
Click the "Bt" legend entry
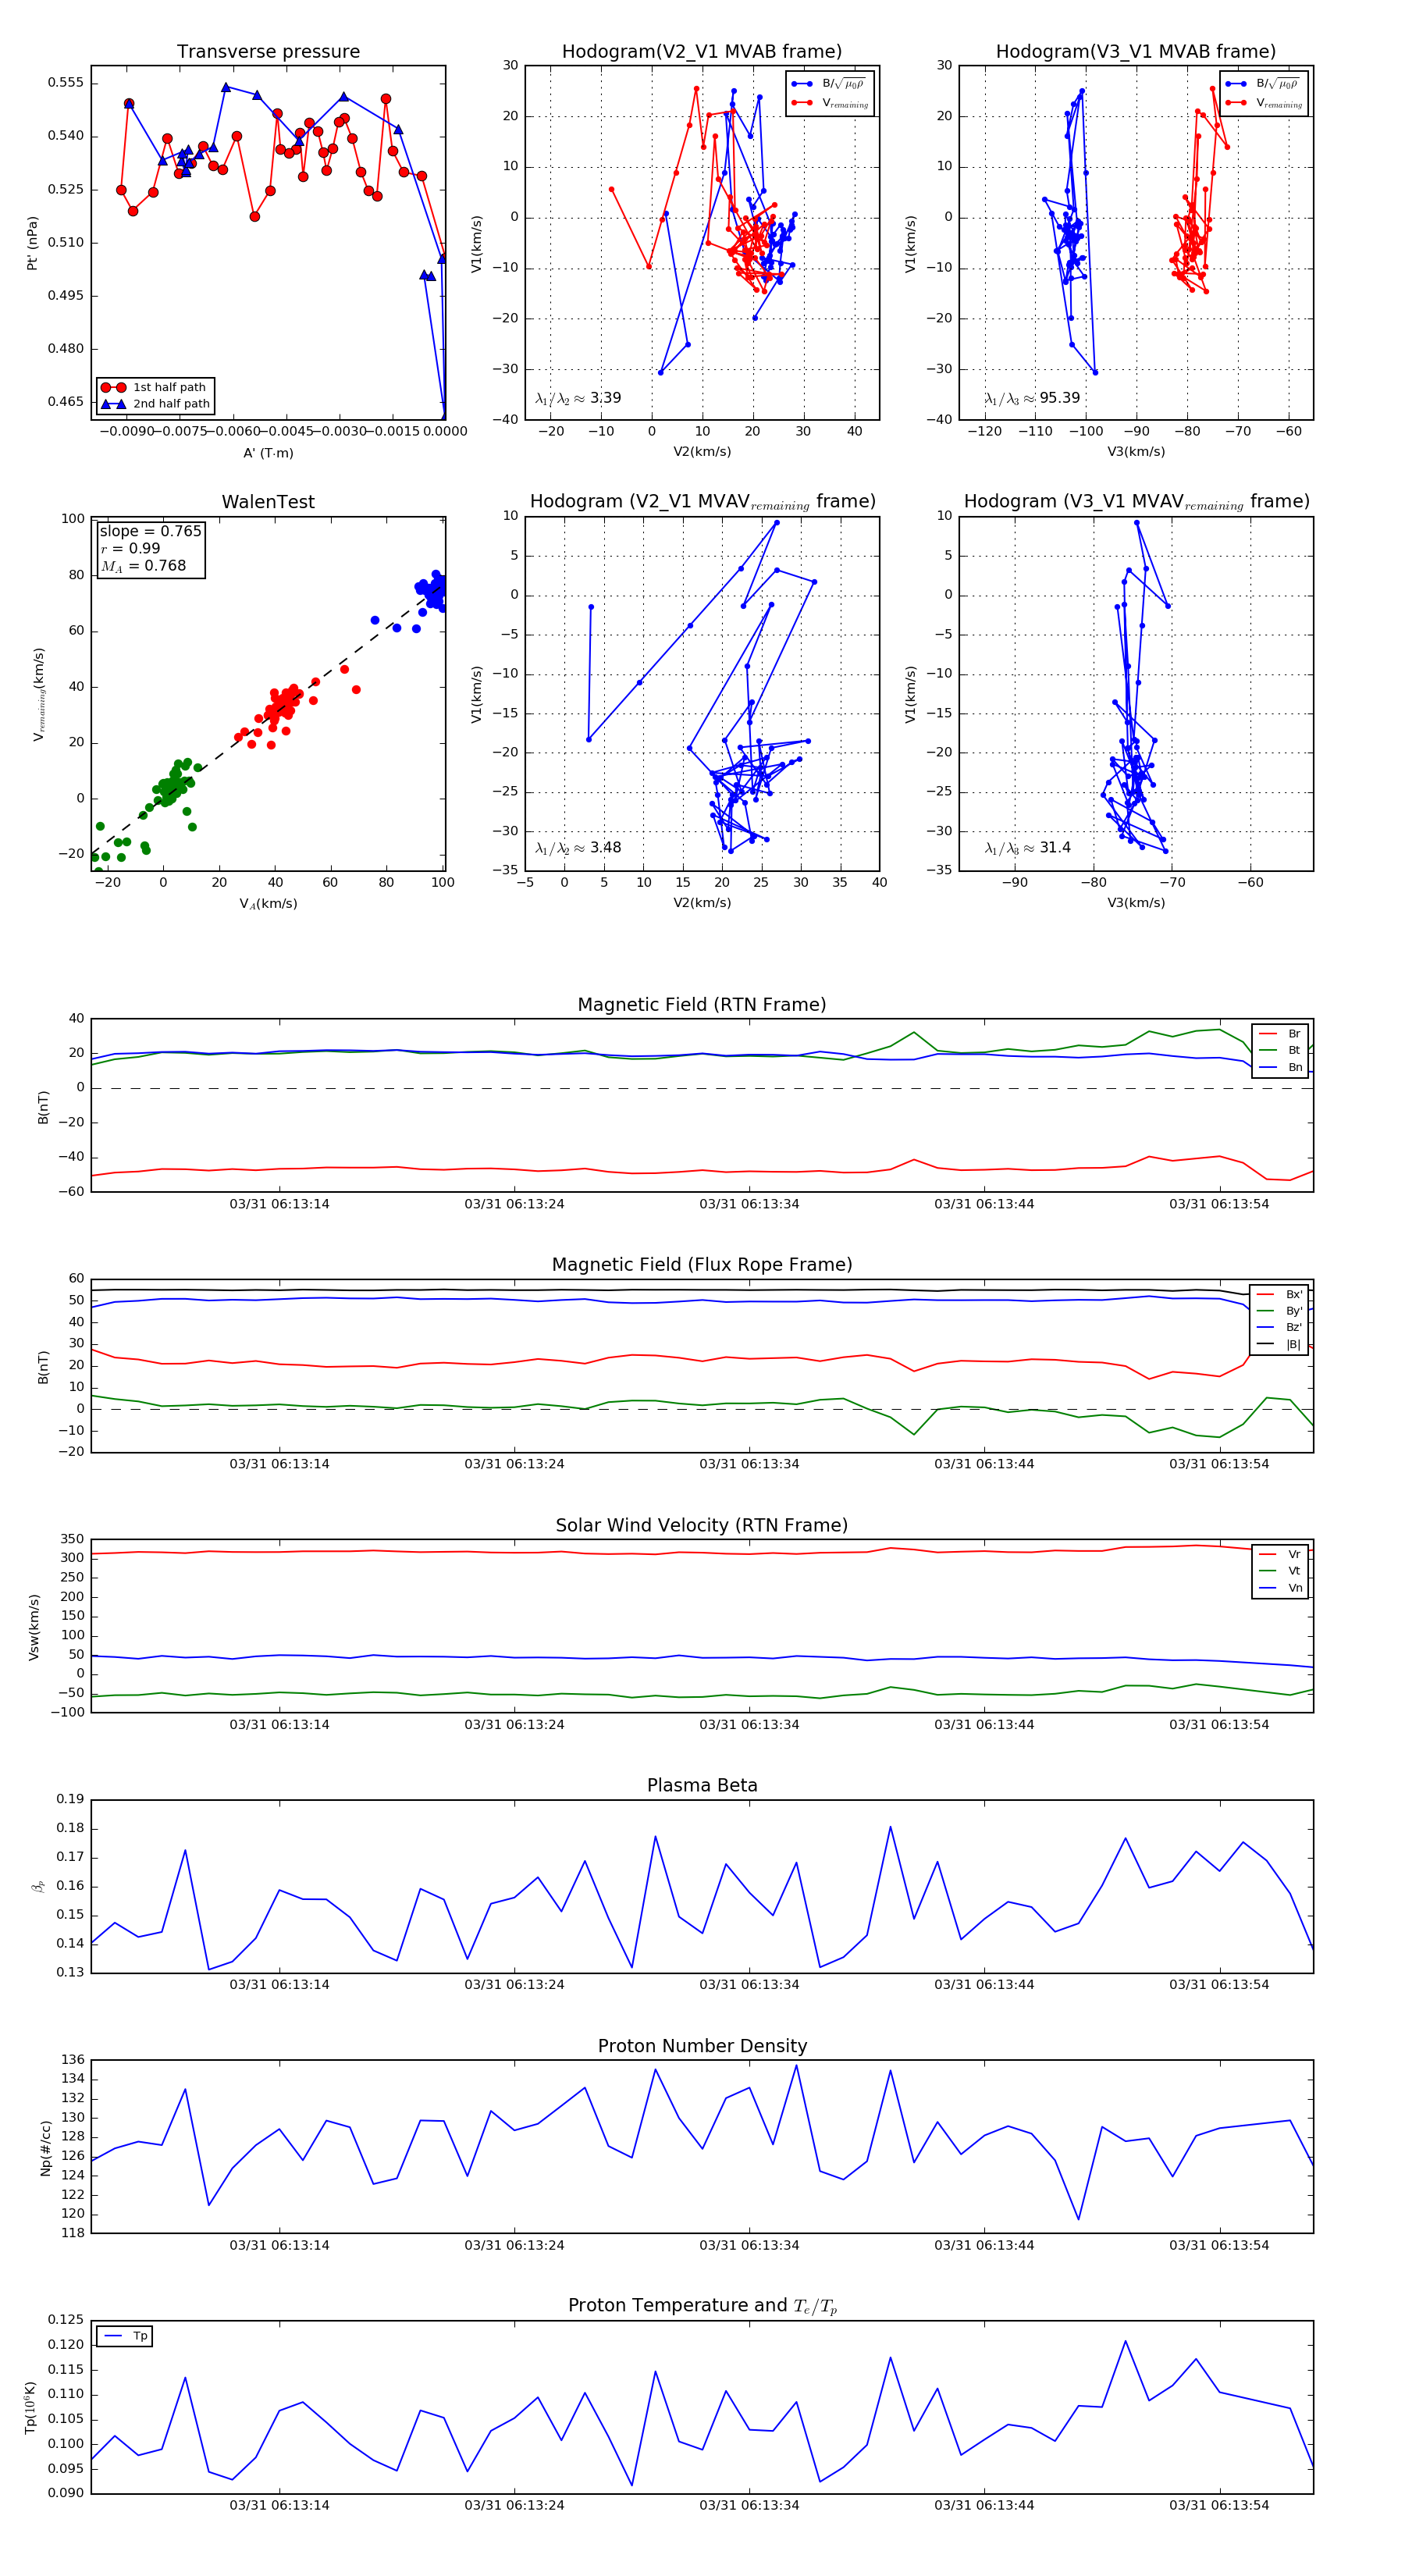(x=1280, y=1050)
